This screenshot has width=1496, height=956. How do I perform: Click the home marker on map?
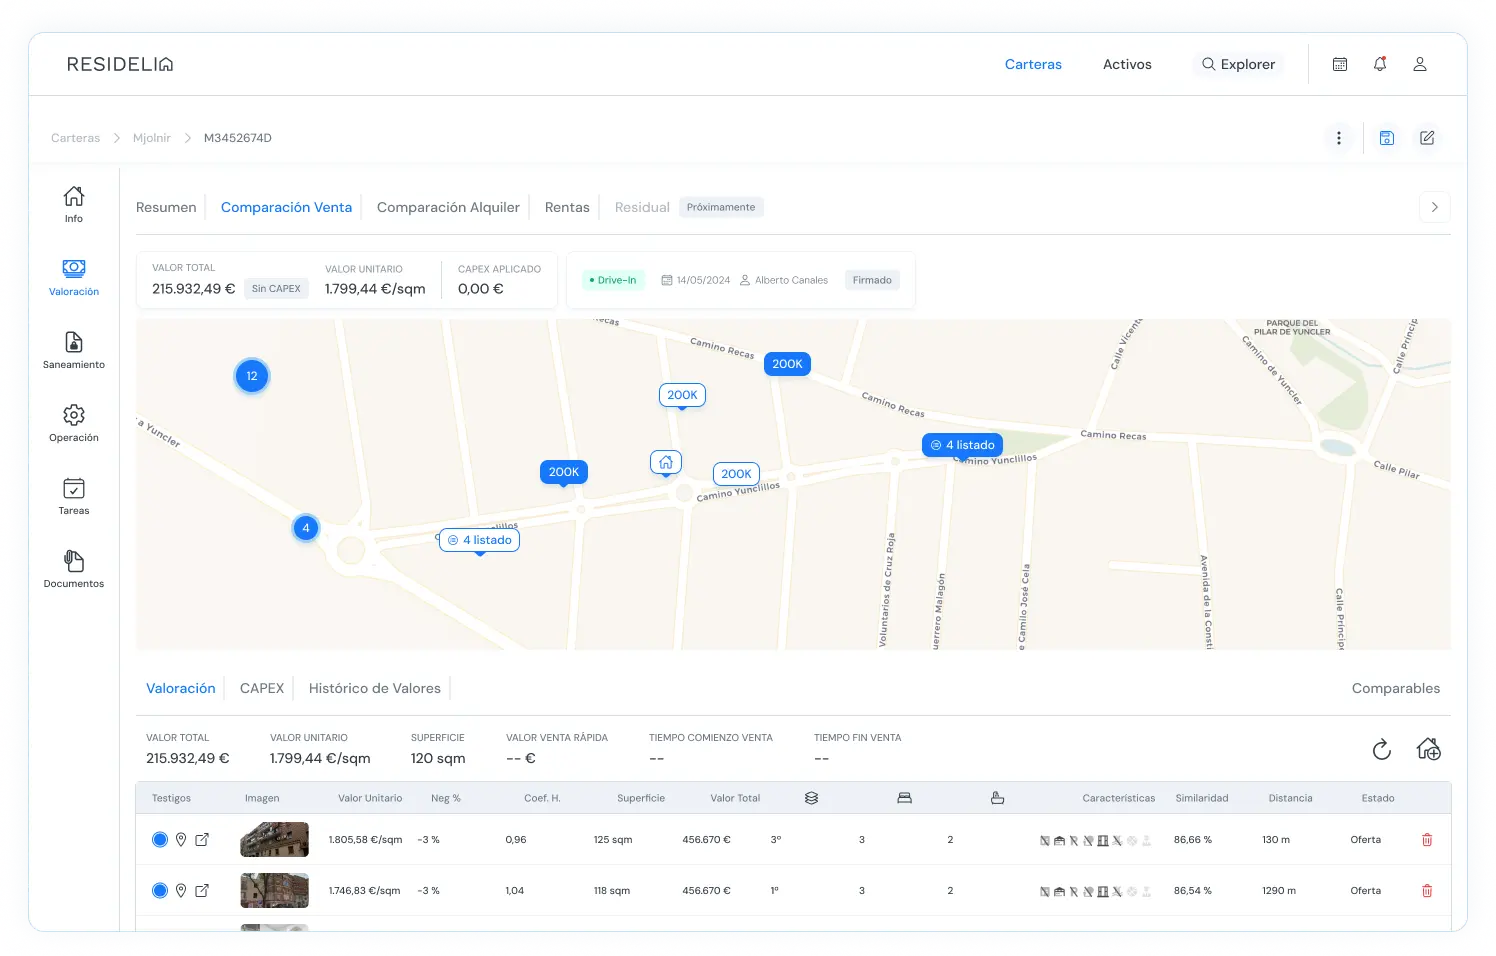[666, 462]
